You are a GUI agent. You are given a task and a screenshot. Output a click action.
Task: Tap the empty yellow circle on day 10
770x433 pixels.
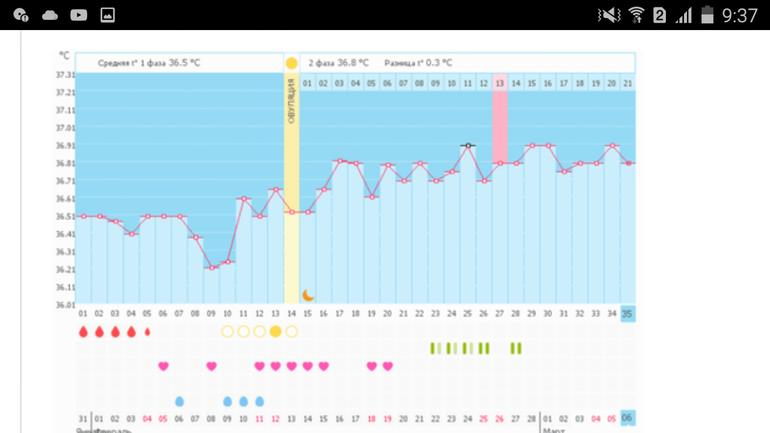click(x=227, y=331)
